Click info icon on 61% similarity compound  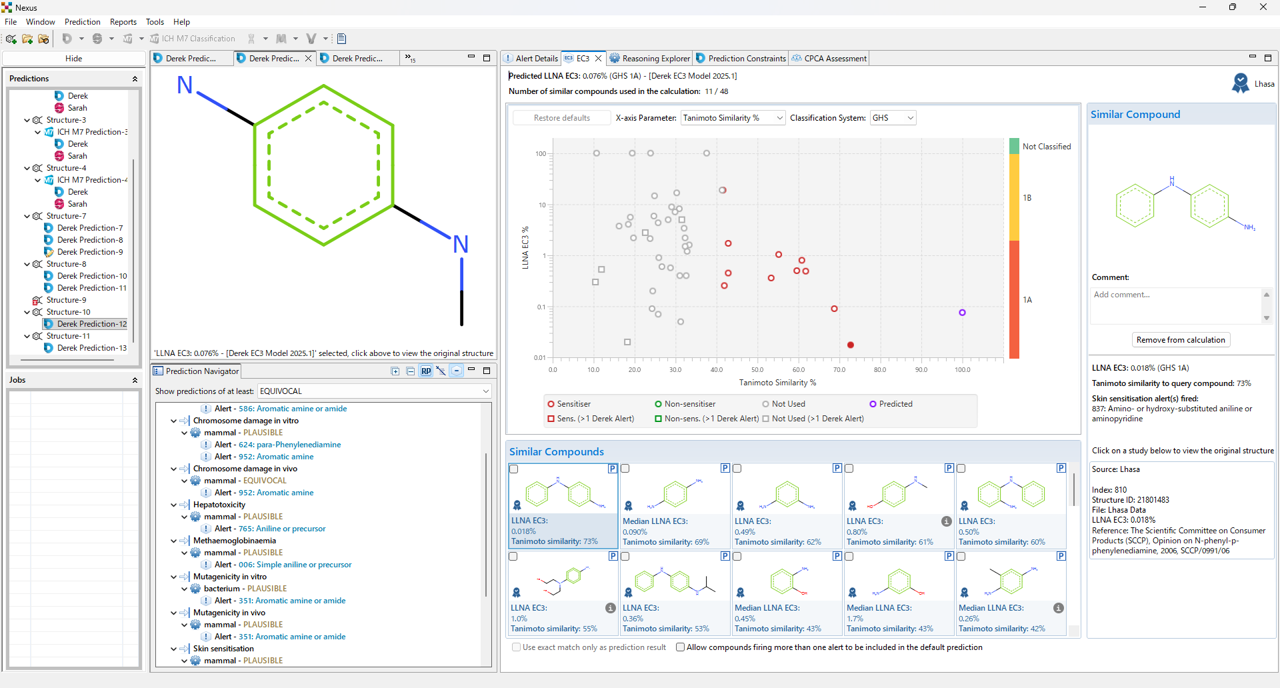(x=946, y=521)
